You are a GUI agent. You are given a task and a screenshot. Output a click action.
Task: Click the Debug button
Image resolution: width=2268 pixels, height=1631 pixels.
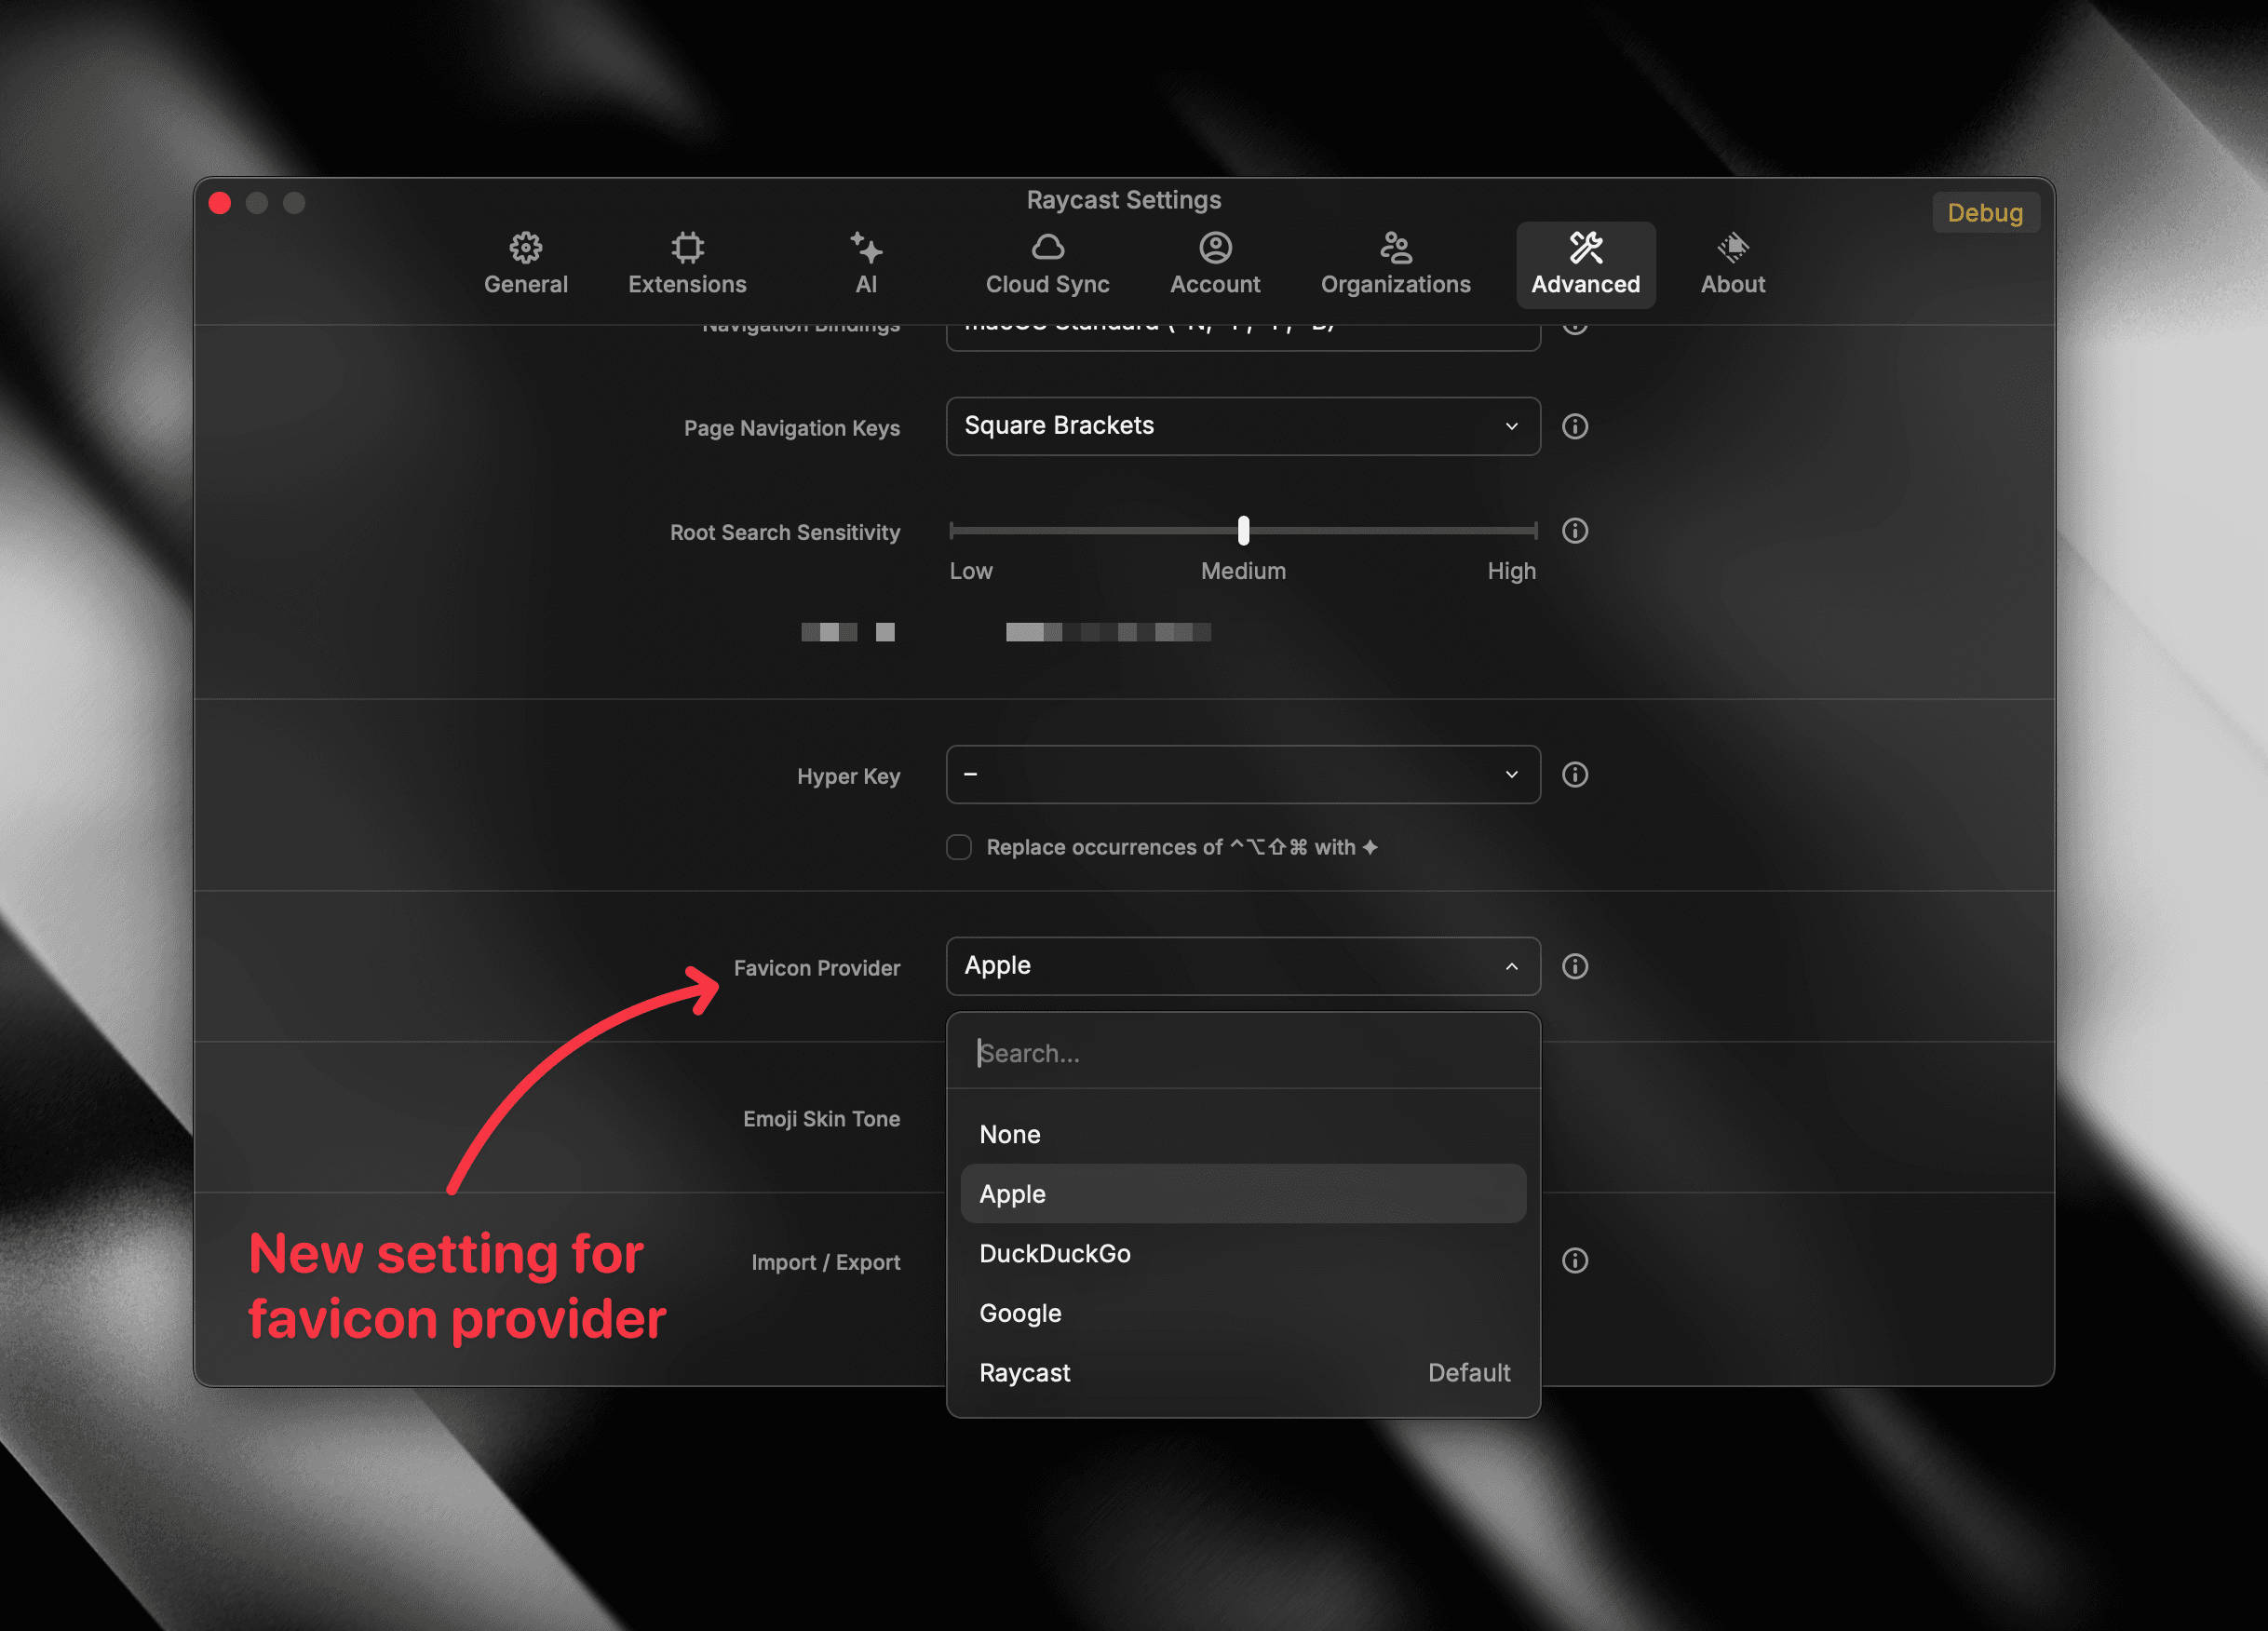coord(1986,212)
